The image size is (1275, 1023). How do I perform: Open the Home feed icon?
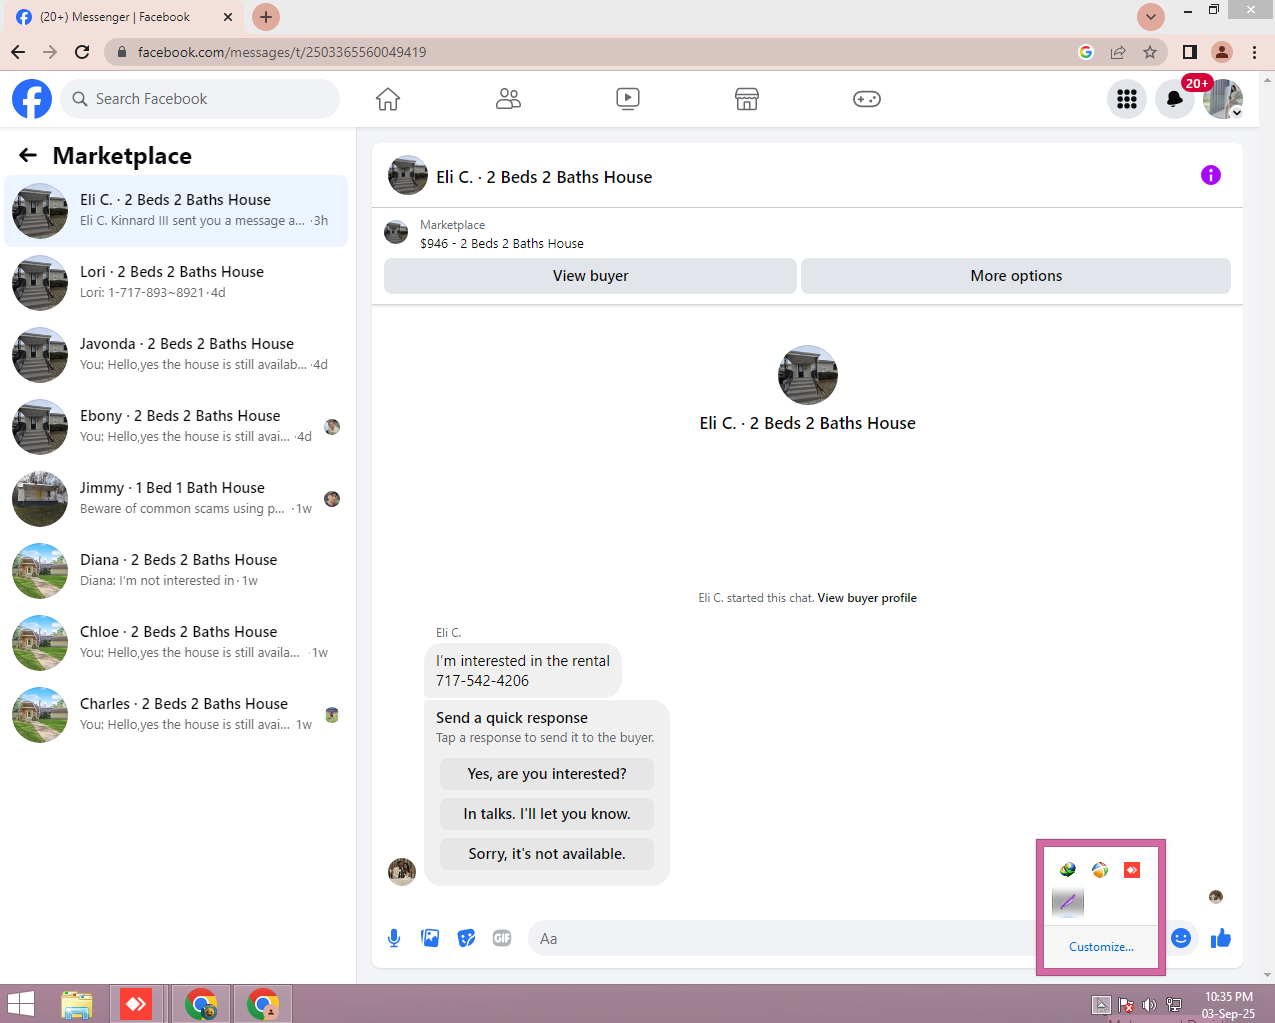coord(388,99)
